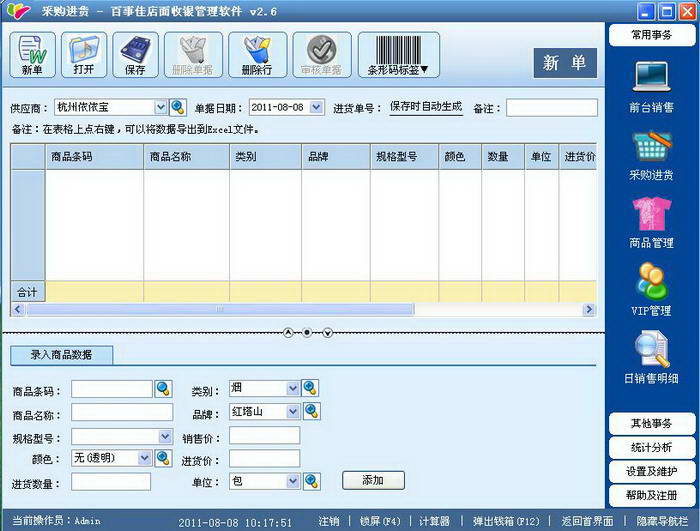Screen dimensions: 700x531
Task: Open 商品管理 shirt icon in sidebar
Action: click(x=651, y=223)
